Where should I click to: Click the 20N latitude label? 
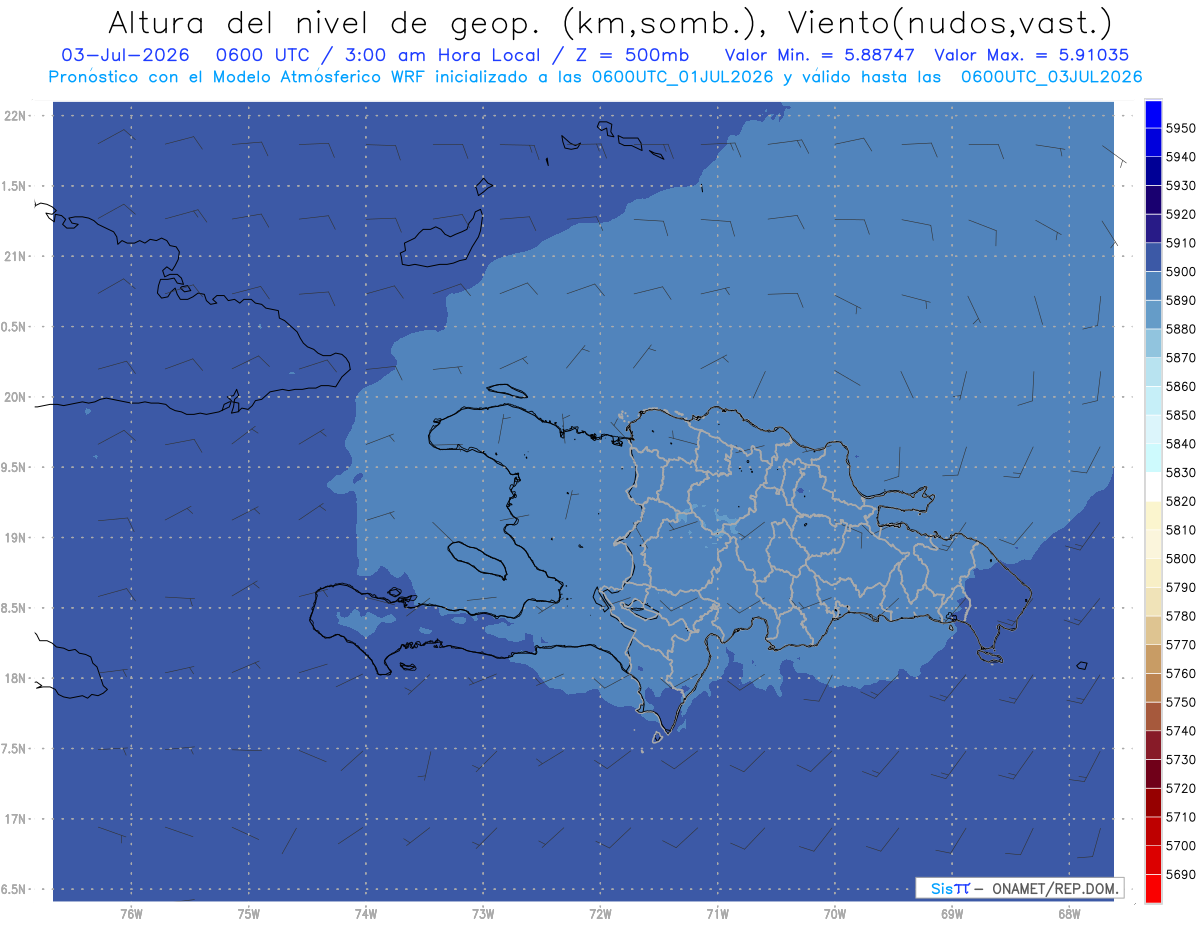17,397
